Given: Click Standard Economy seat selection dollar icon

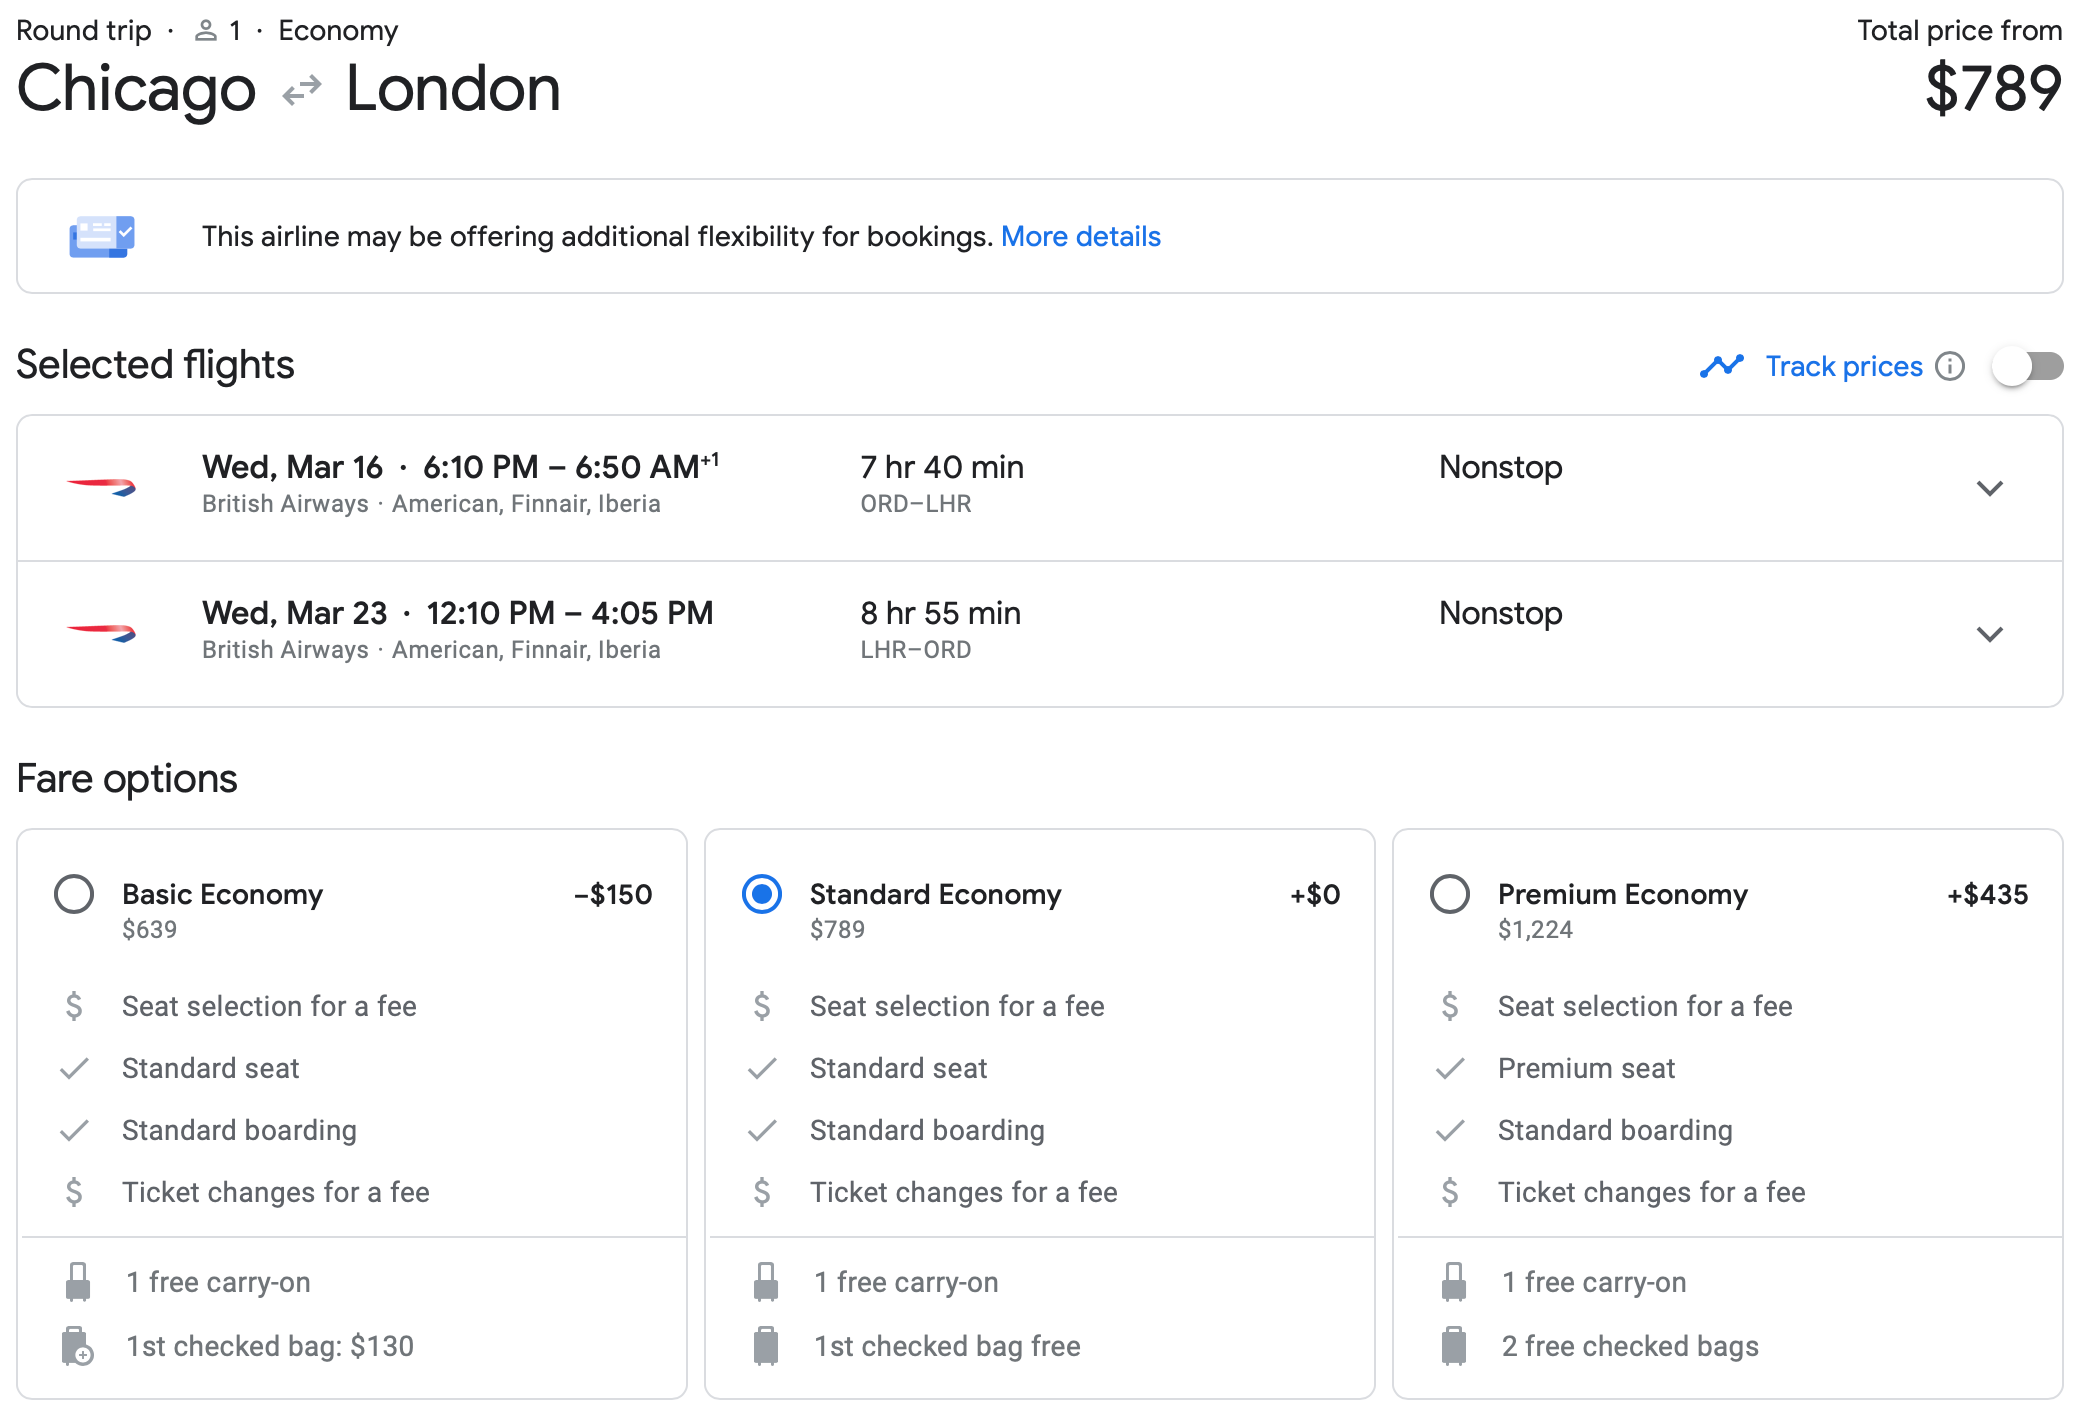Looking at the screenshot, I should pyautogui.click(x=762, y=1006).
